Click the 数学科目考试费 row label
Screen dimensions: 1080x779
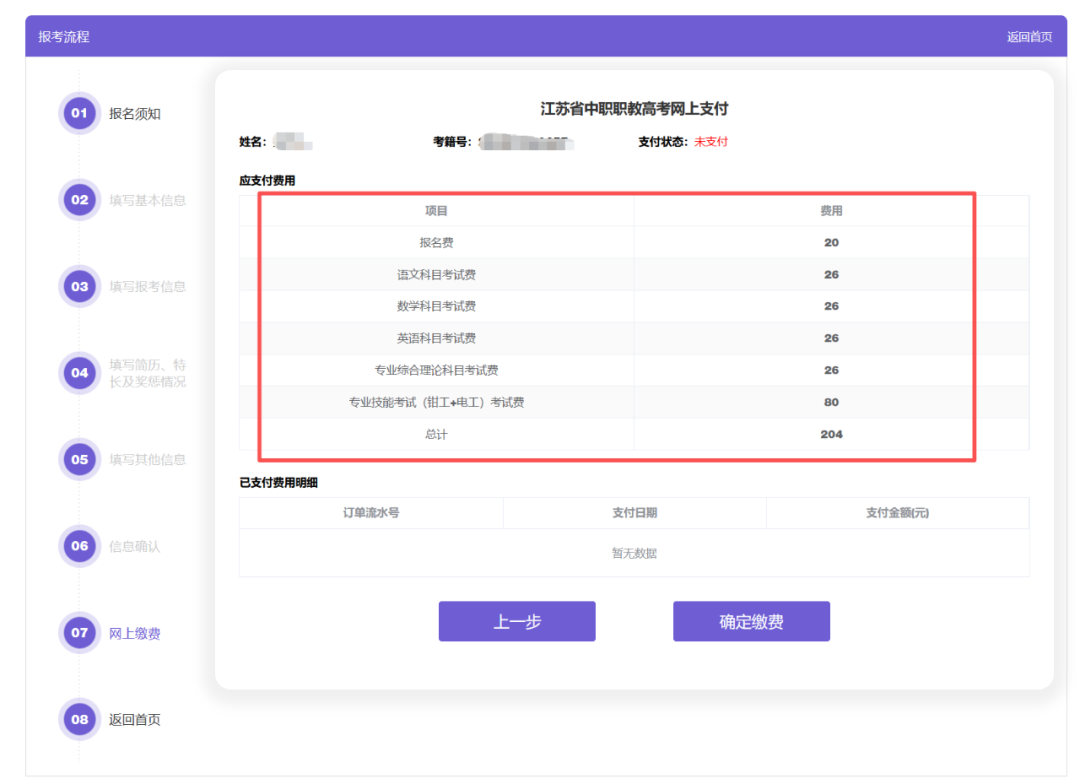(x=436, y=306)
